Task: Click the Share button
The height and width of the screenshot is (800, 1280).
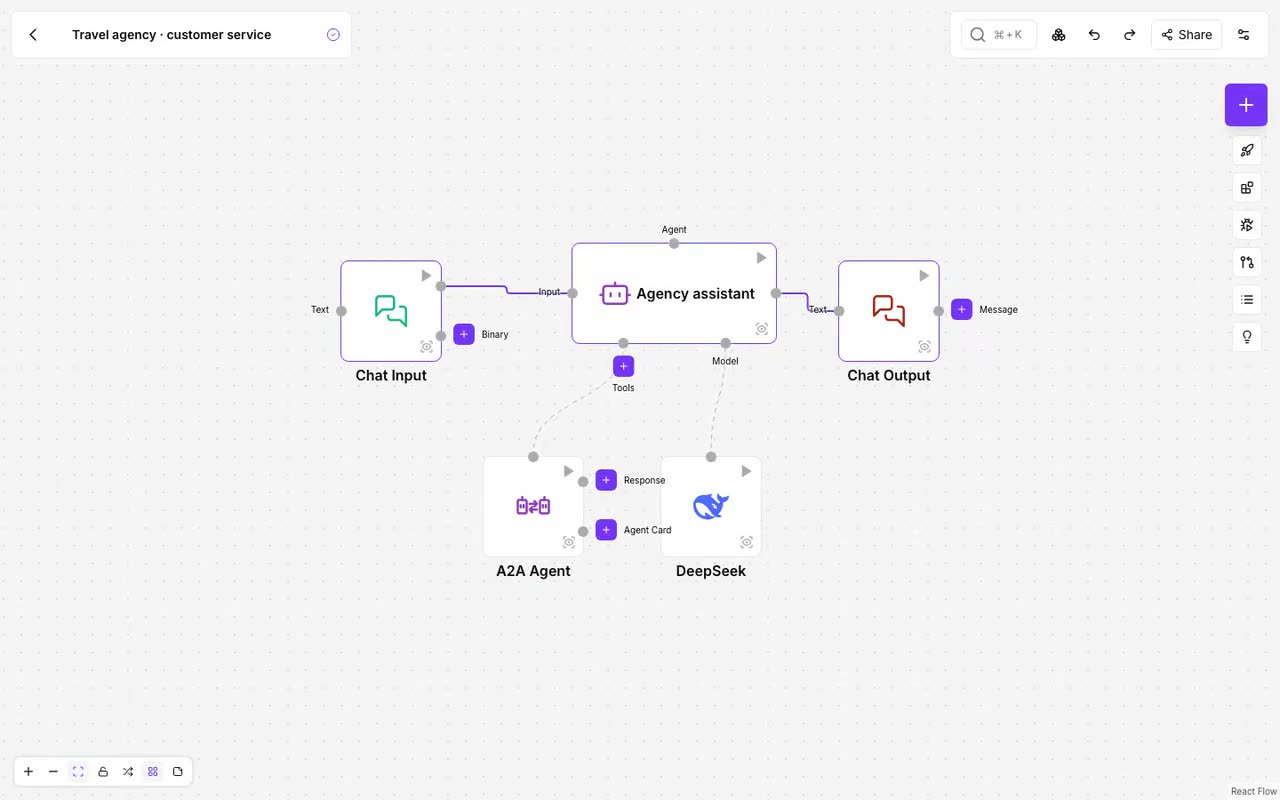Action: coord(1186,35)
